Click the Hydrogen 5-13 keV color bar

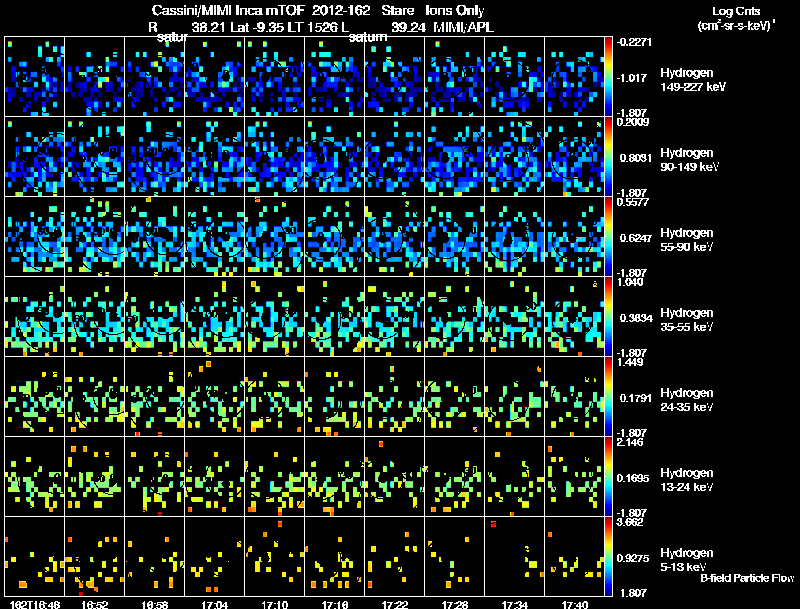608,556
